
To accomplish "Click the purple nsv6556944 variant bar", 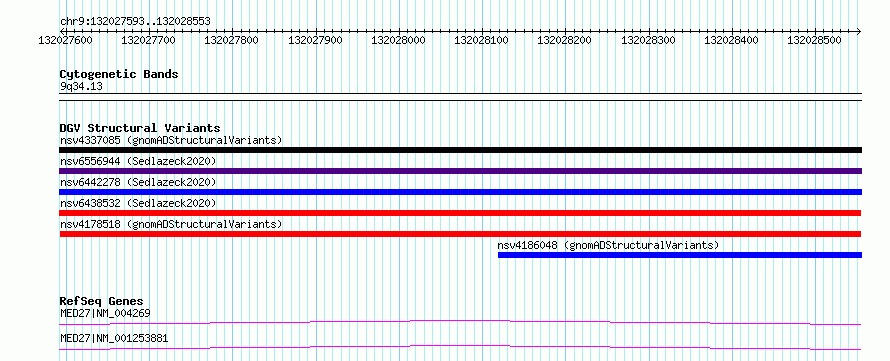I will 460,171.
